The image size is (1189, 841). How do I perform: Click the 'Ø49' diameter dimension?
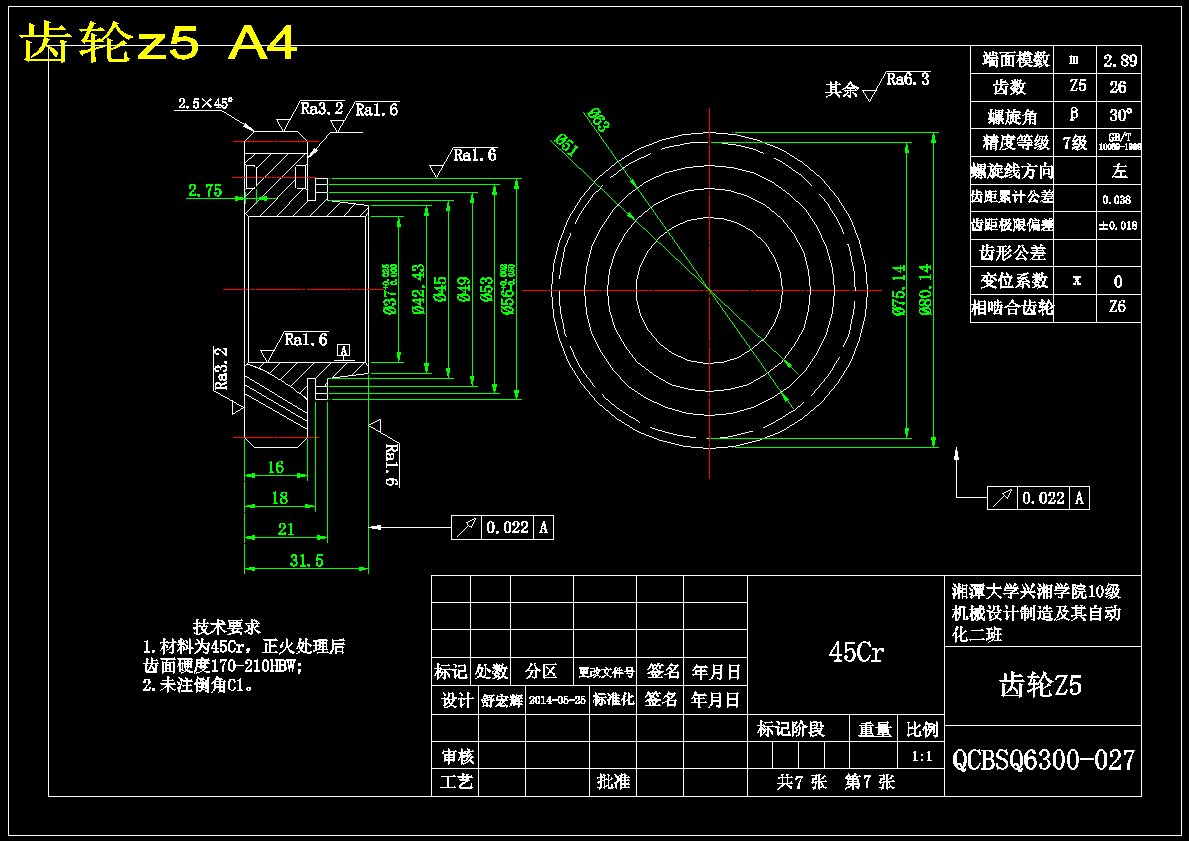[x=464, y=290]
